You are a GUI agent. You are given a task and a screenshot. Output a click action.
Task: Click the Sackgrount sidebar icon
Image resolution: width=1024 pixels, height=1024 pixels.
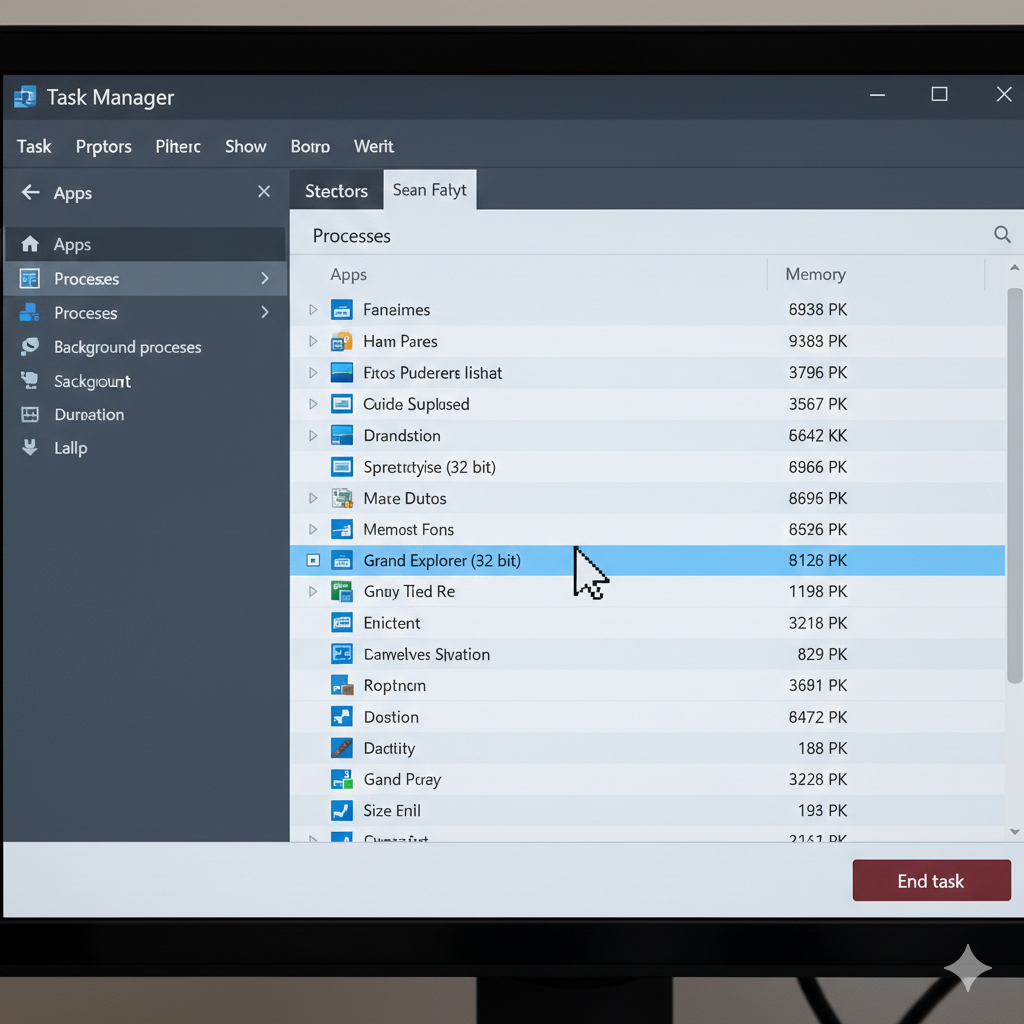click(29, 381)
